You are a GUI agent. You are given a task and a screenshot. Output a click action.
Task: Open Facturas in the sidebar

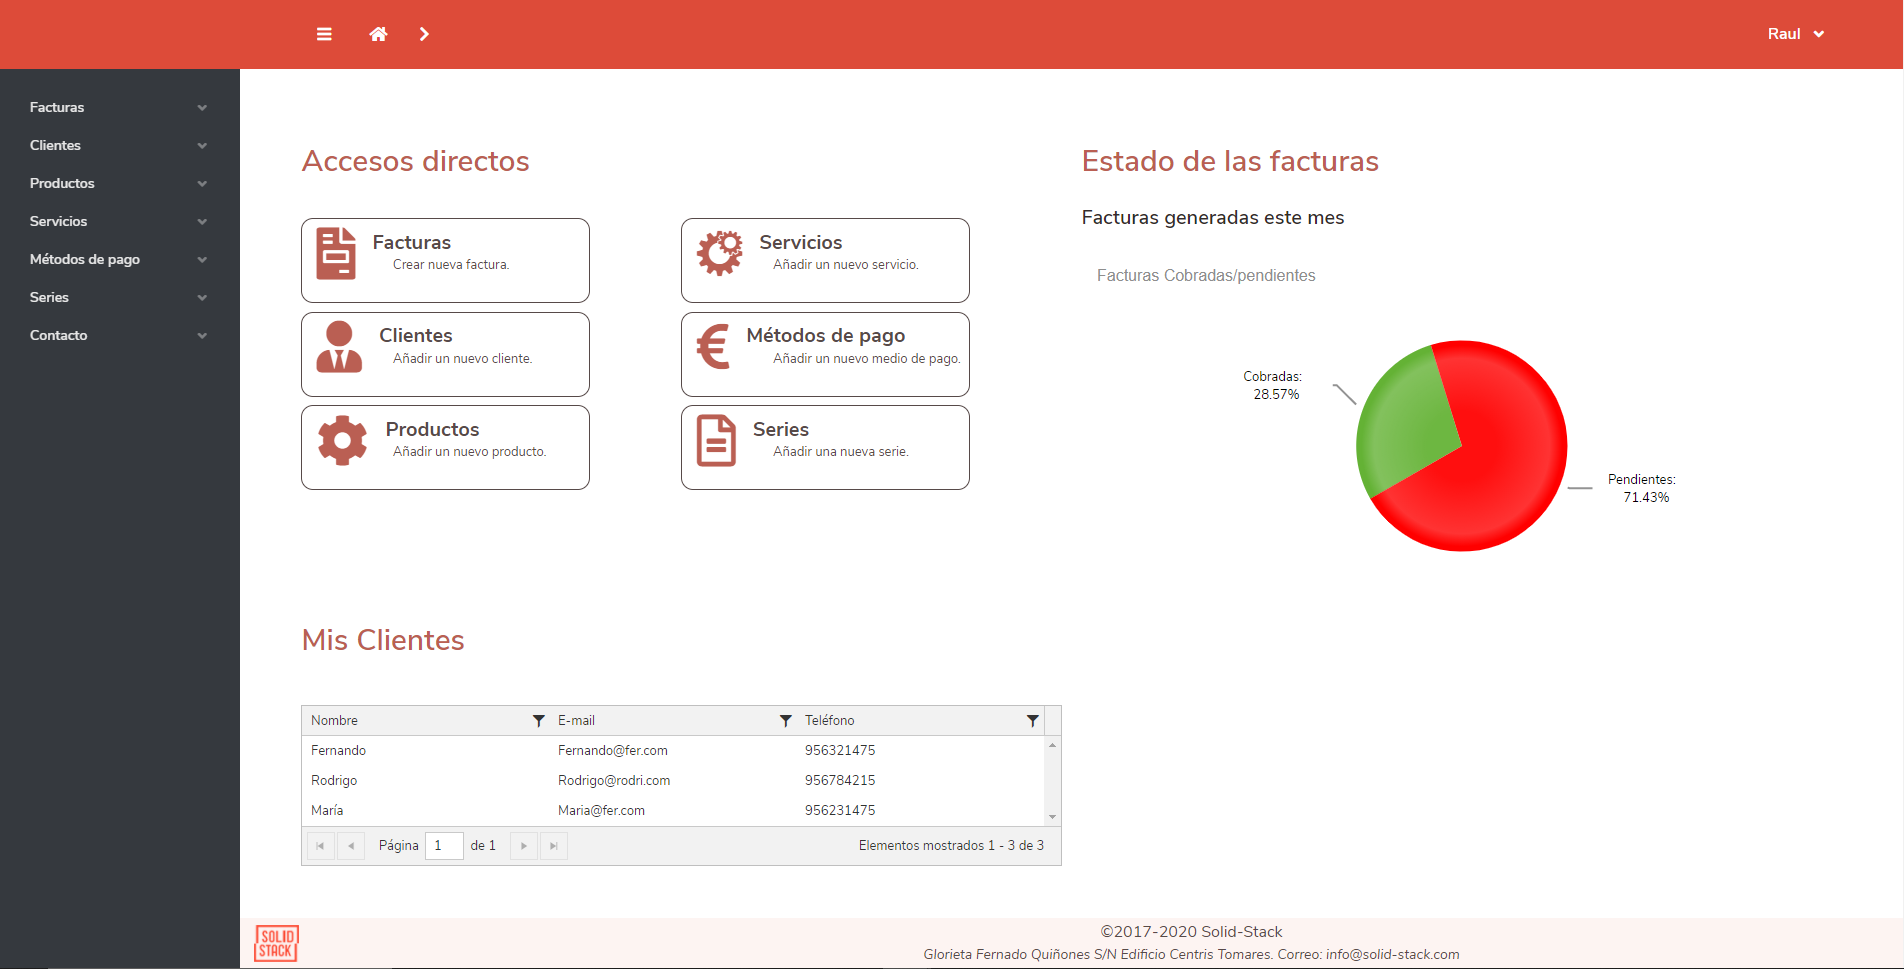(x=57, y=107)
